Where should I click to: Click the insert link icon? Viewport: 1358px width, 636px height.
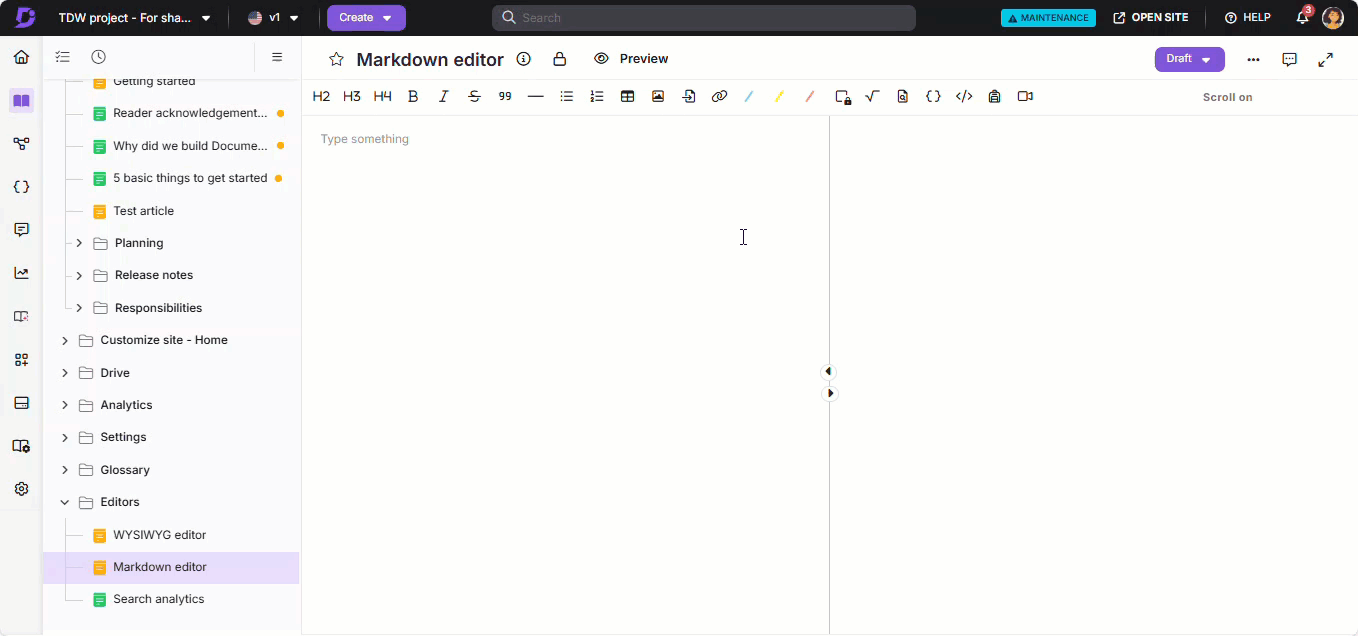(x=719, y=97)
